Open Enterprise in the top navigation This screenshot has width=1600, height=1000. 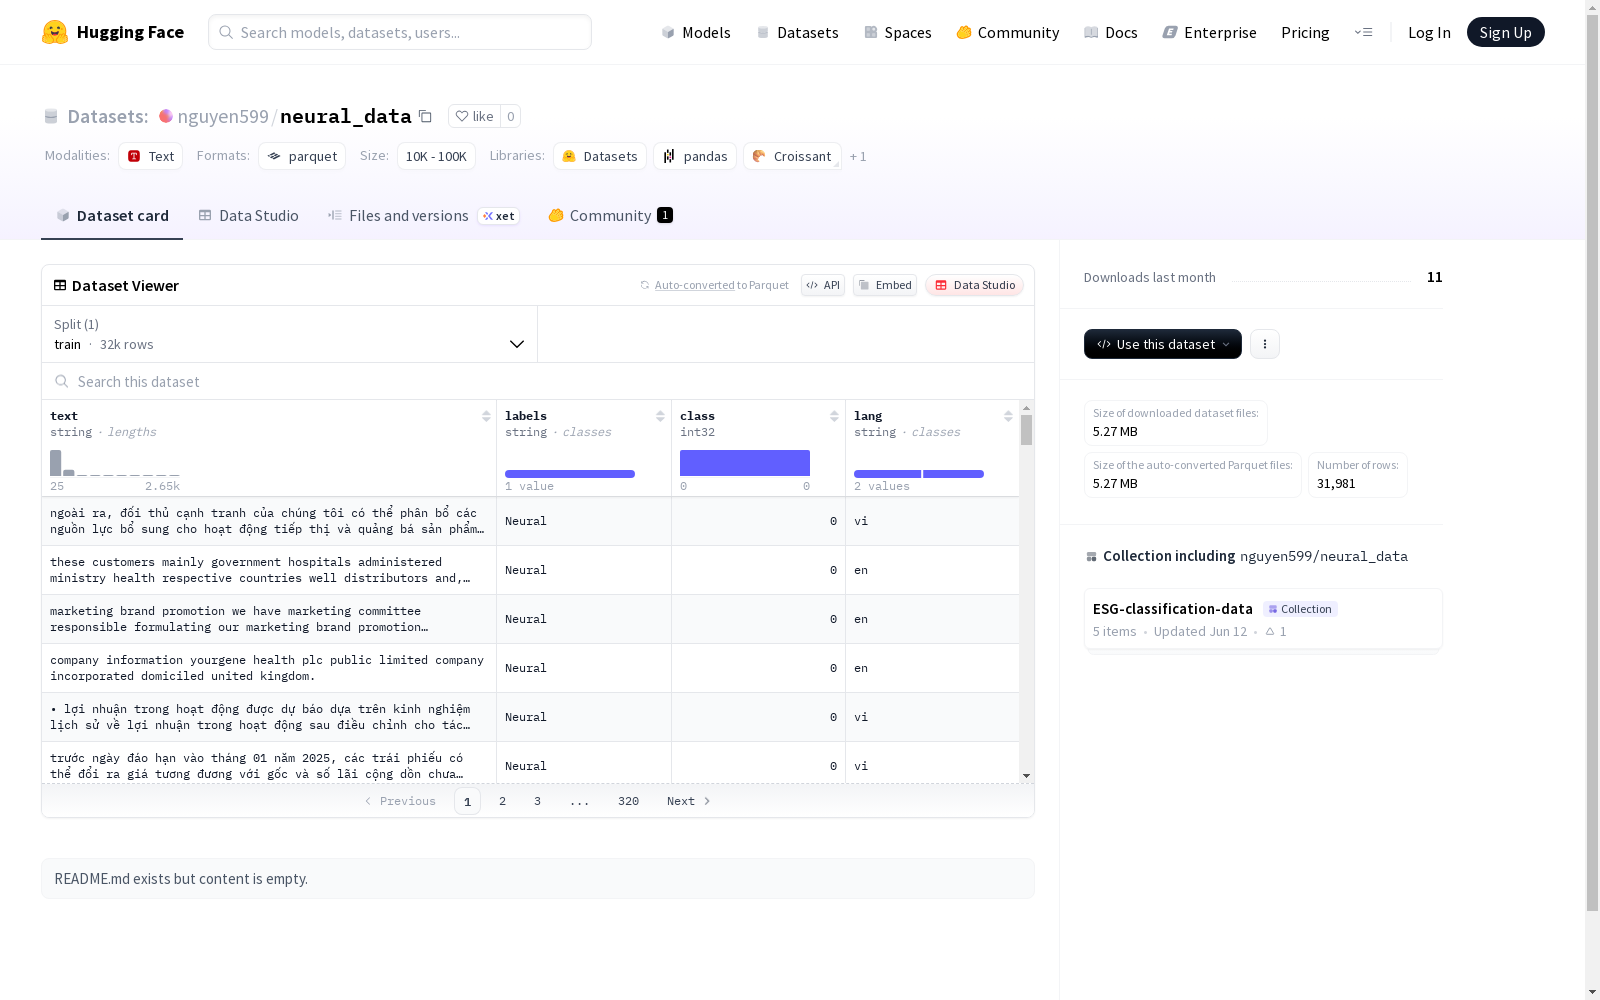[1209, 32]
